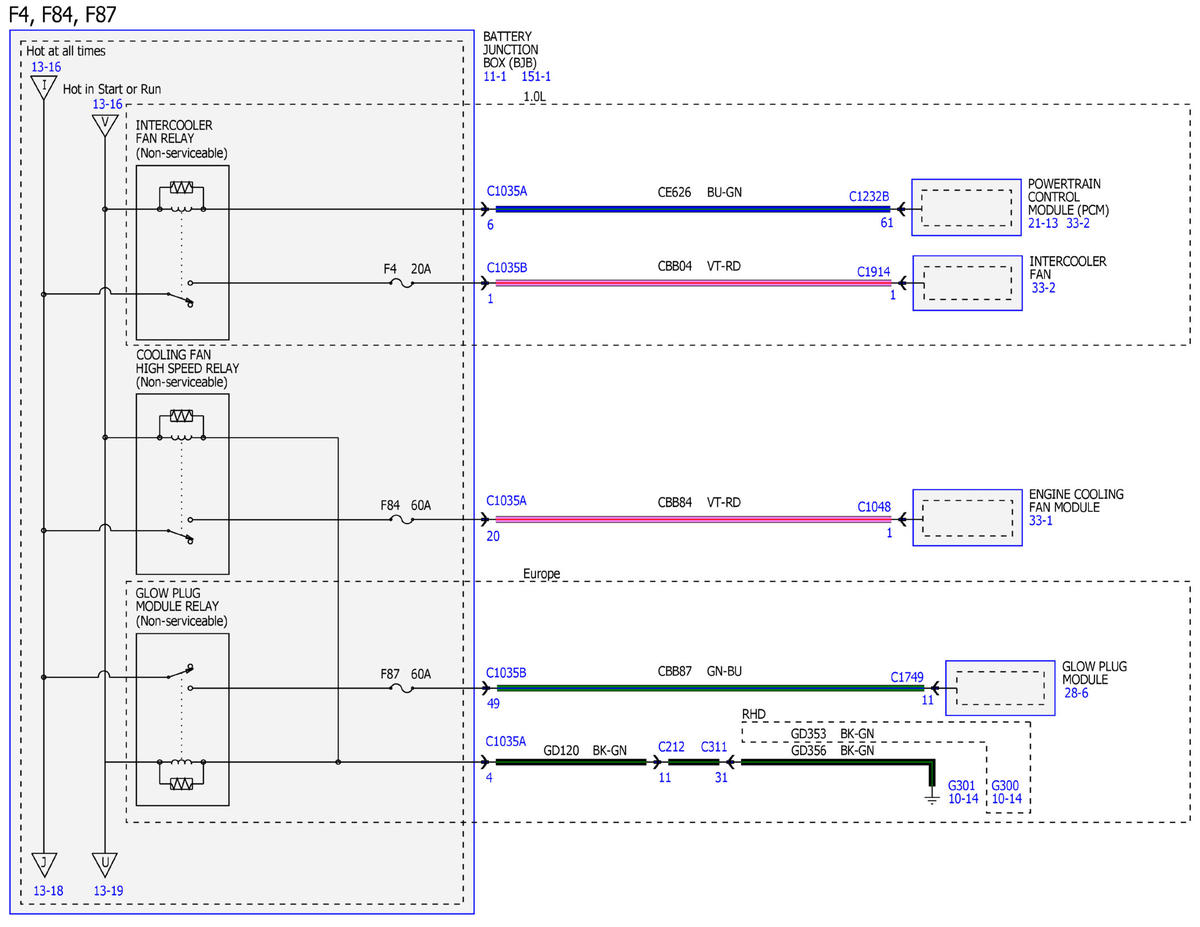This screenshot has height=927, width=1200.
Task: Click the RHD variant label
Action: click(753, 714)
